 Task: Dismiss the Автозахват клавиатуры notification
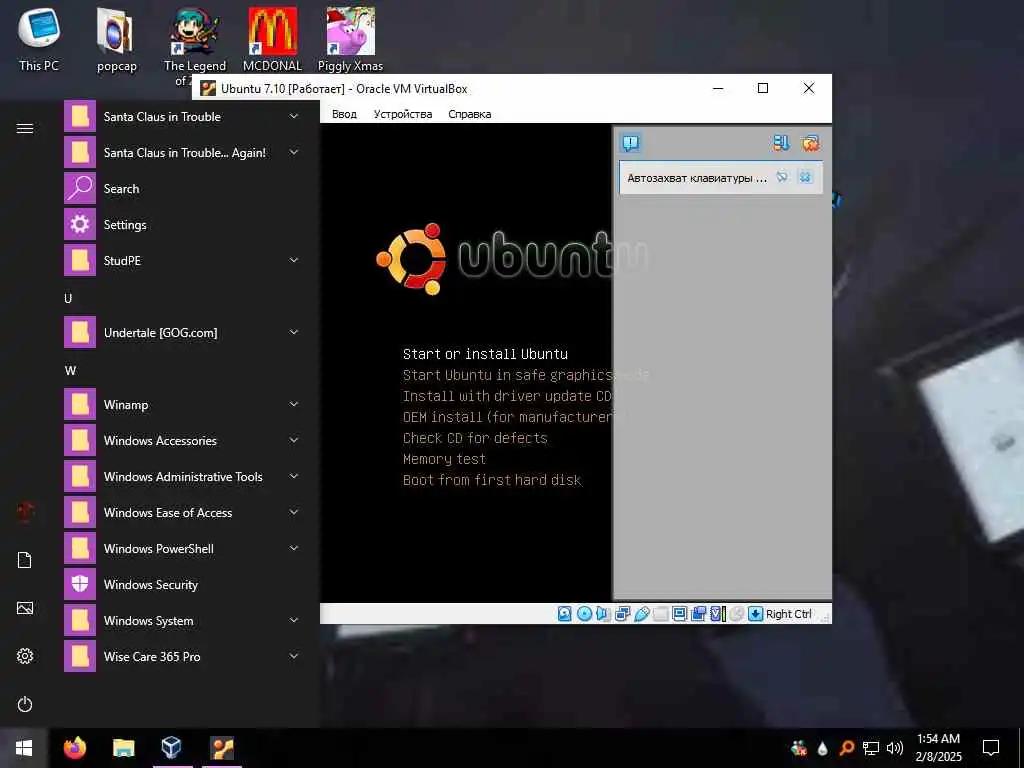click(805, 177)
